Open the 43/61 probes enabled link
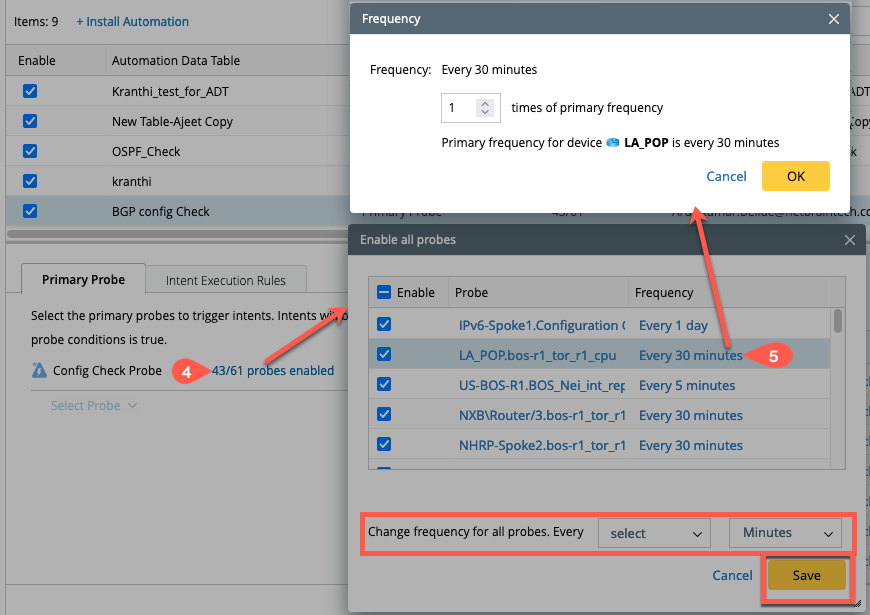Image resolution: width=870 pixels, height=615 pixels. pos(273,371)
